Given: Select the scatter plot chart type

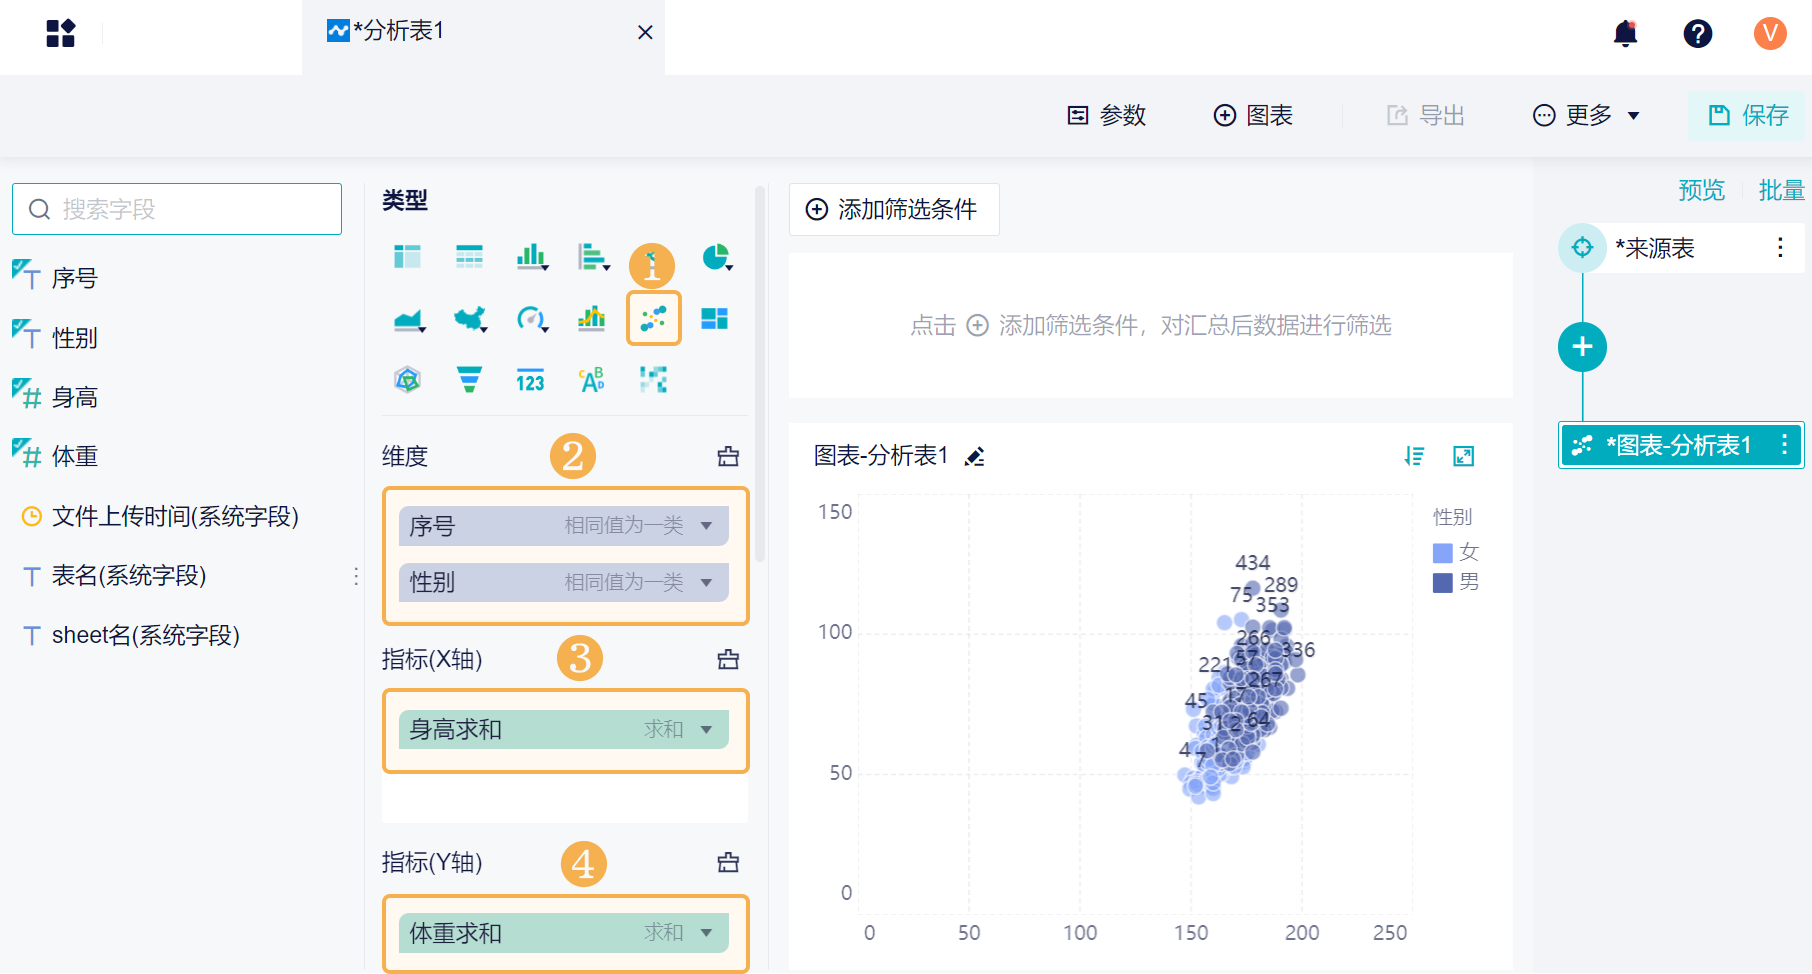Looking at the screenshot, I should (x=653, y=319).
